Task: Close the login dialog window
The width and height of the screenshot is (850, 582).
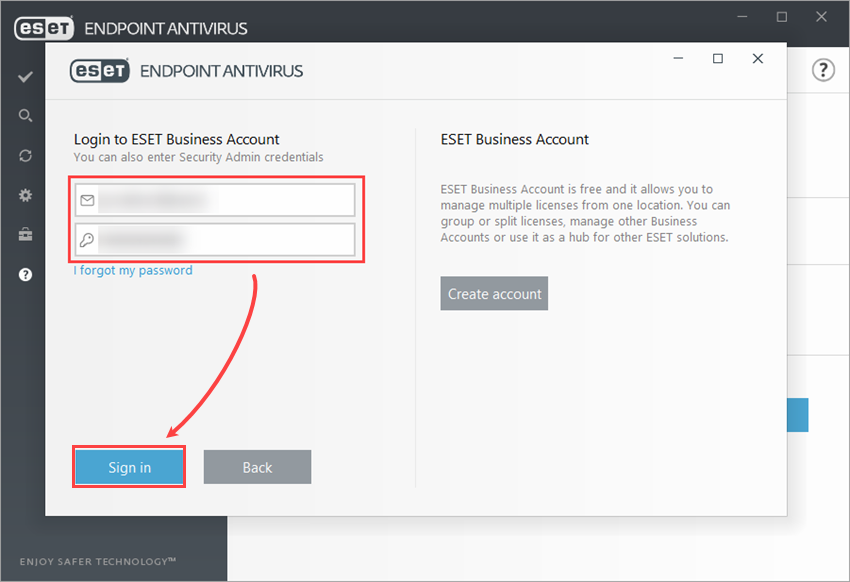Action: point(758,58)
